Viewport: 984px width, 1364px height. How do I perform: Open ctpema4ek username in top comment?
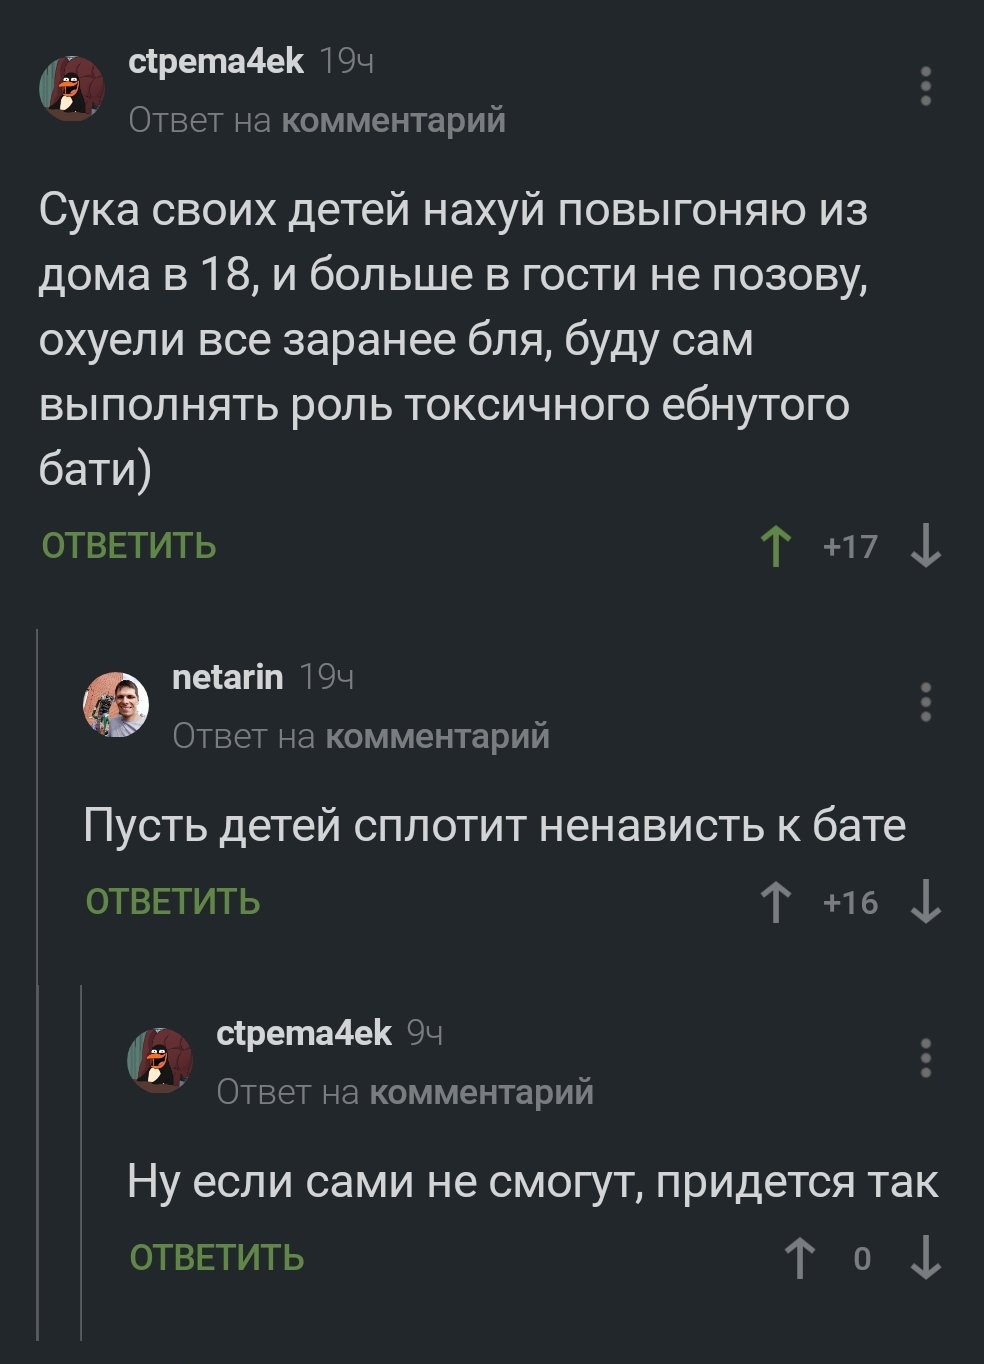(216, 62)
